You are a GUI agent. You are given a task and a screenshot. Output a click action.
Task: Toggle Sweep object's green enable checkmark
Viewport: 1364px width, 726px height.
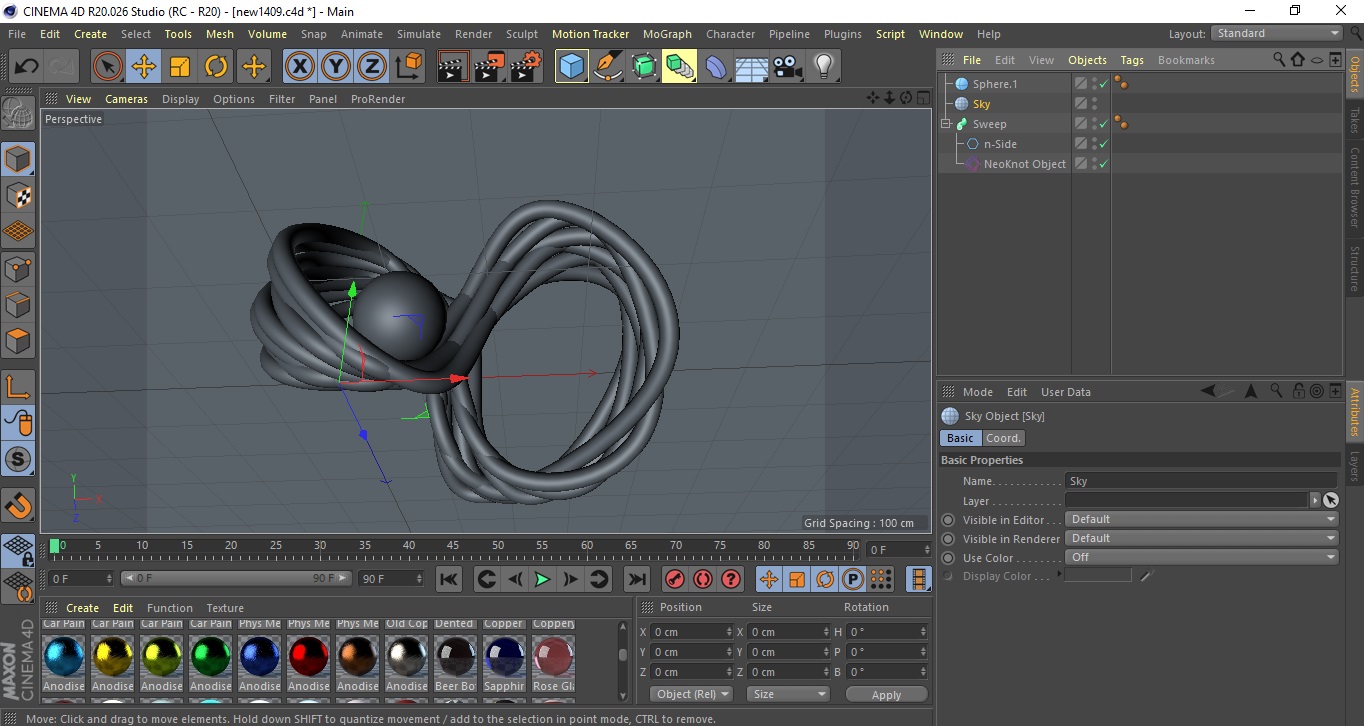pos(1103,124)
